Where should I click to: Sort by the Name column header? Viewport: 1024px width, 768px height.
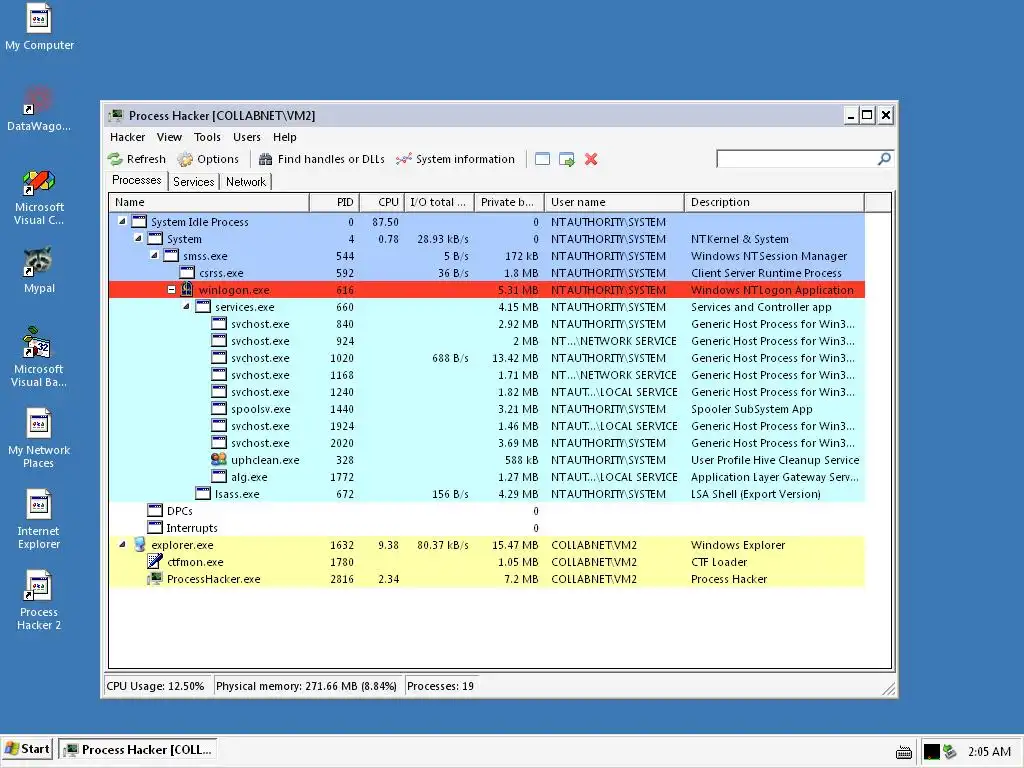tap(209, 202)
